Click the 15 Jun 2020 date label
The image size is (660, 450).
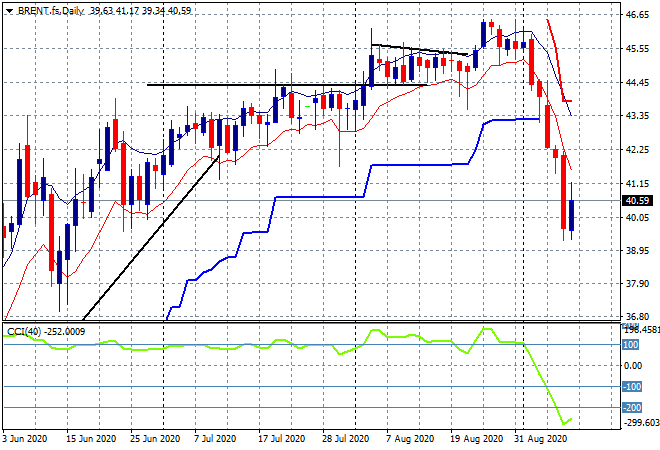(91, 439)
